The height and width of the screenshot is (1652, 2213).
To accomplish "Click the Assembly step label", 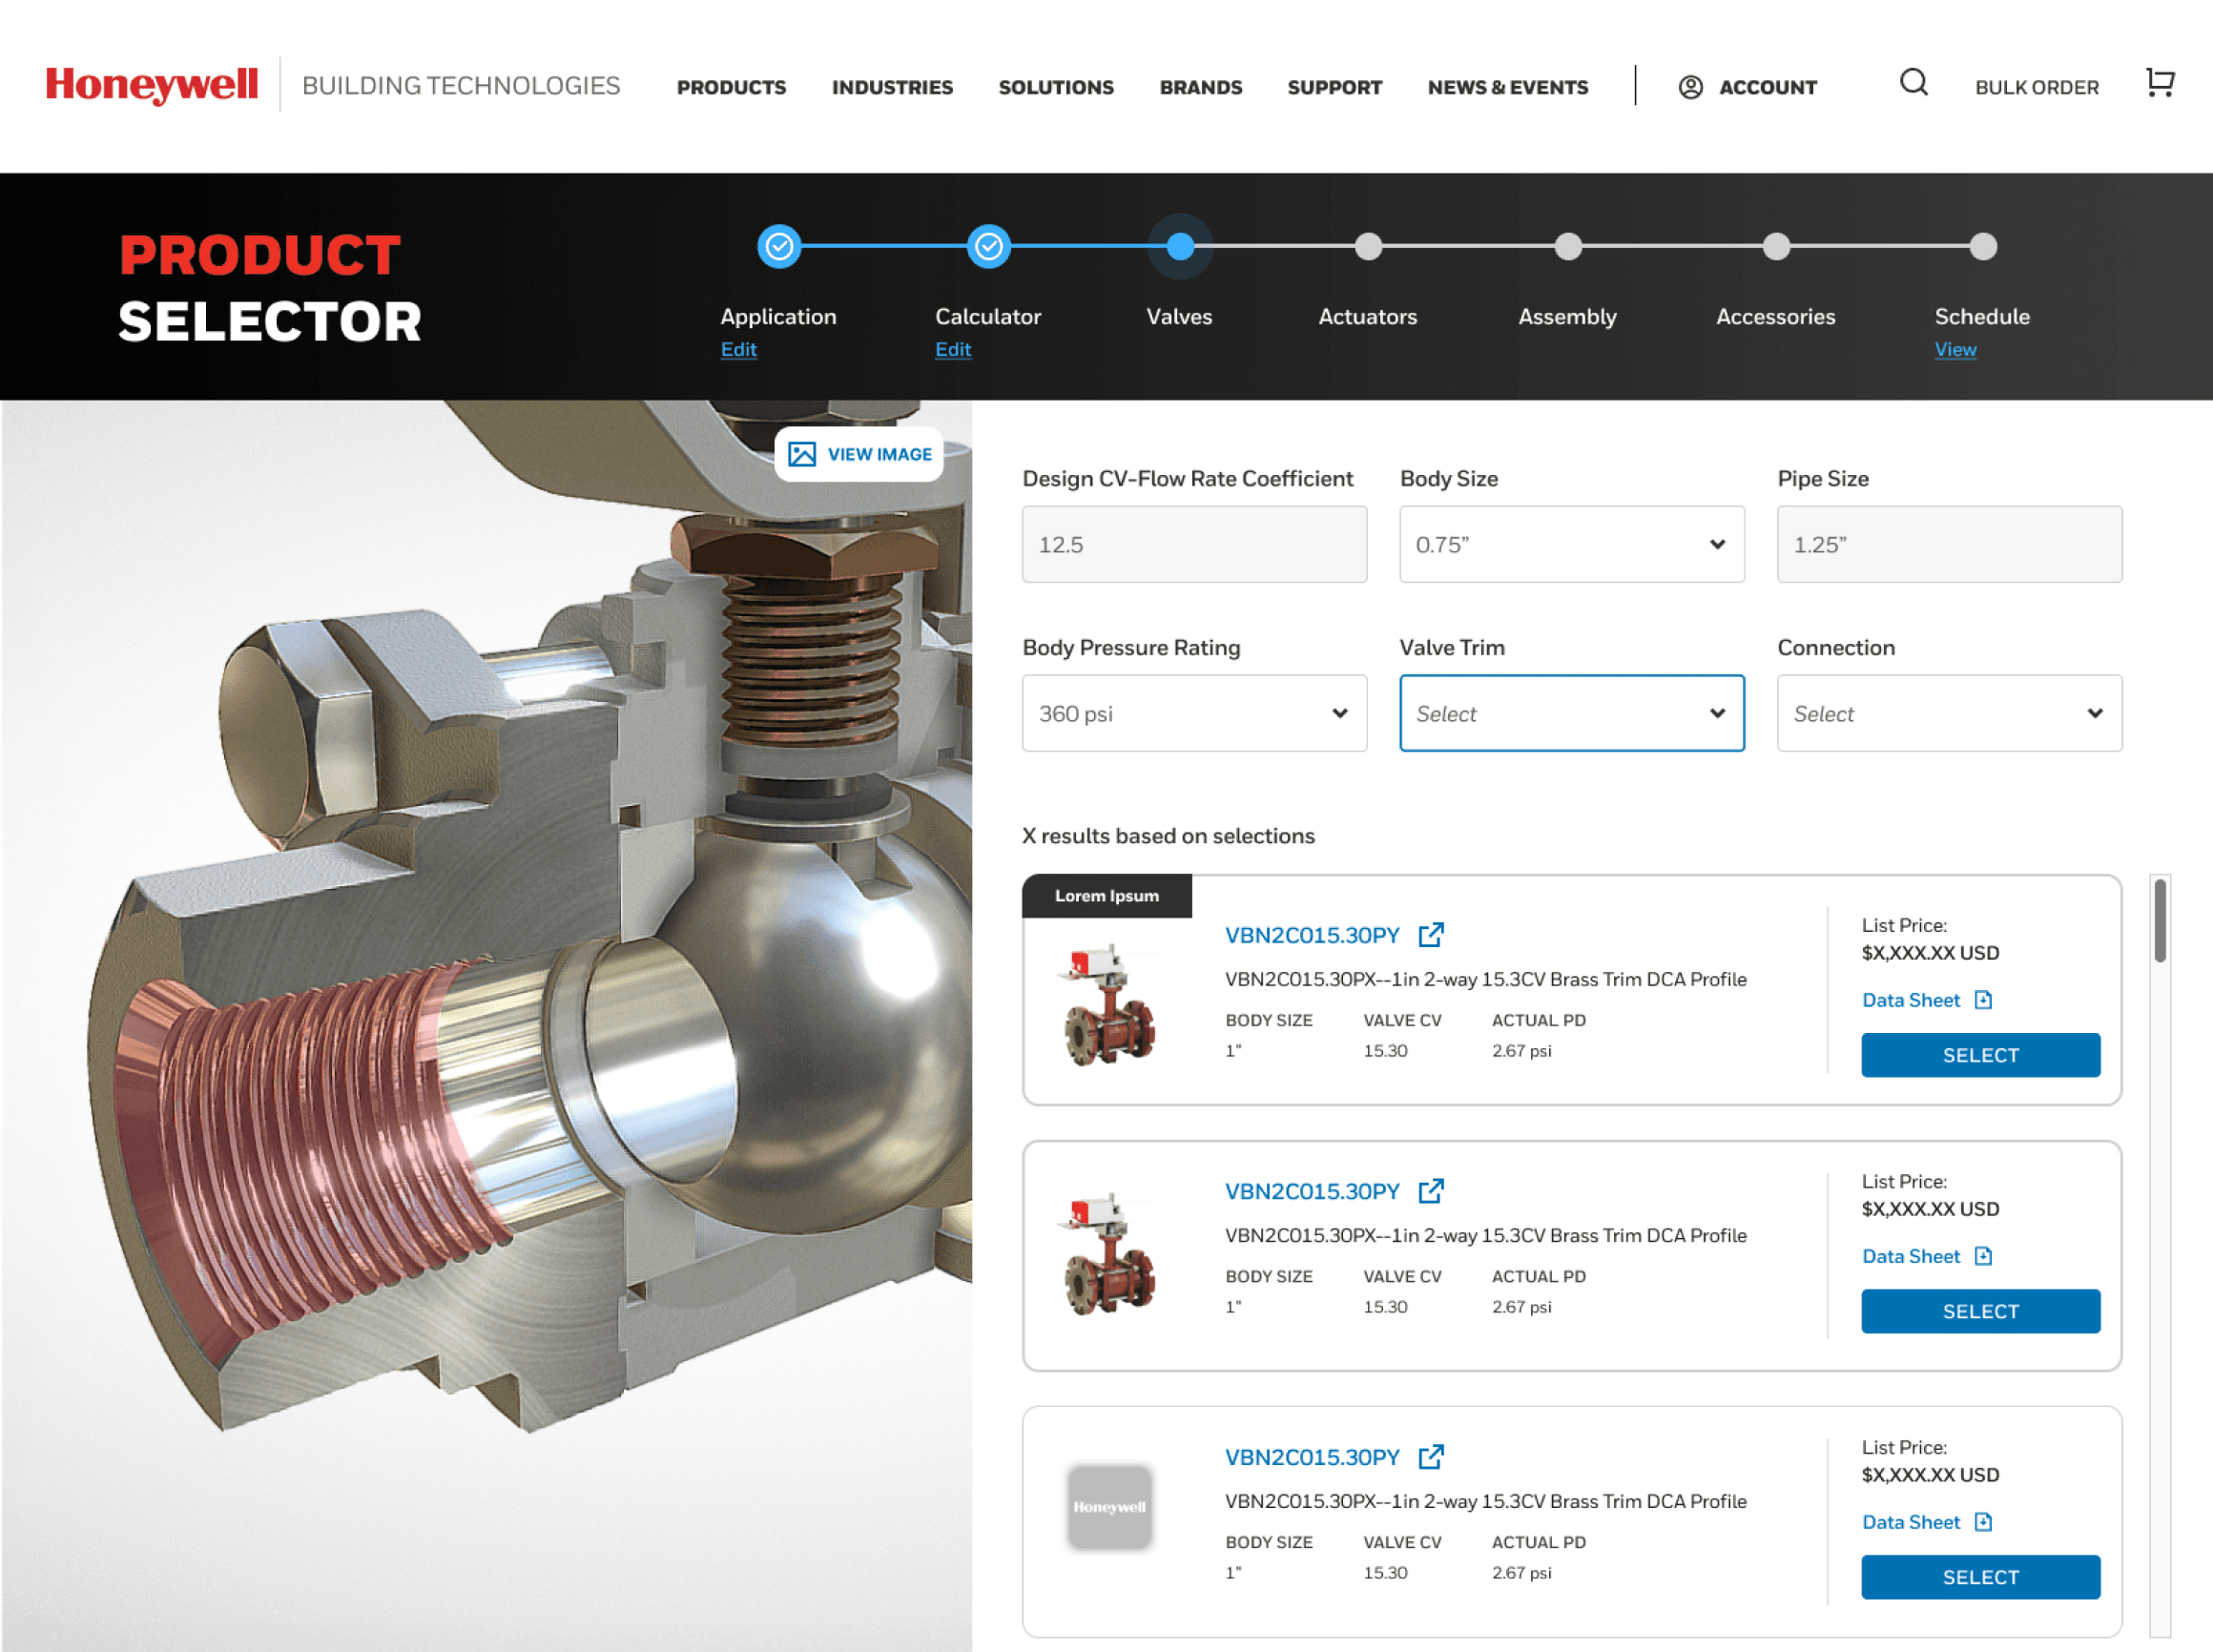I will click(1567, 317).
